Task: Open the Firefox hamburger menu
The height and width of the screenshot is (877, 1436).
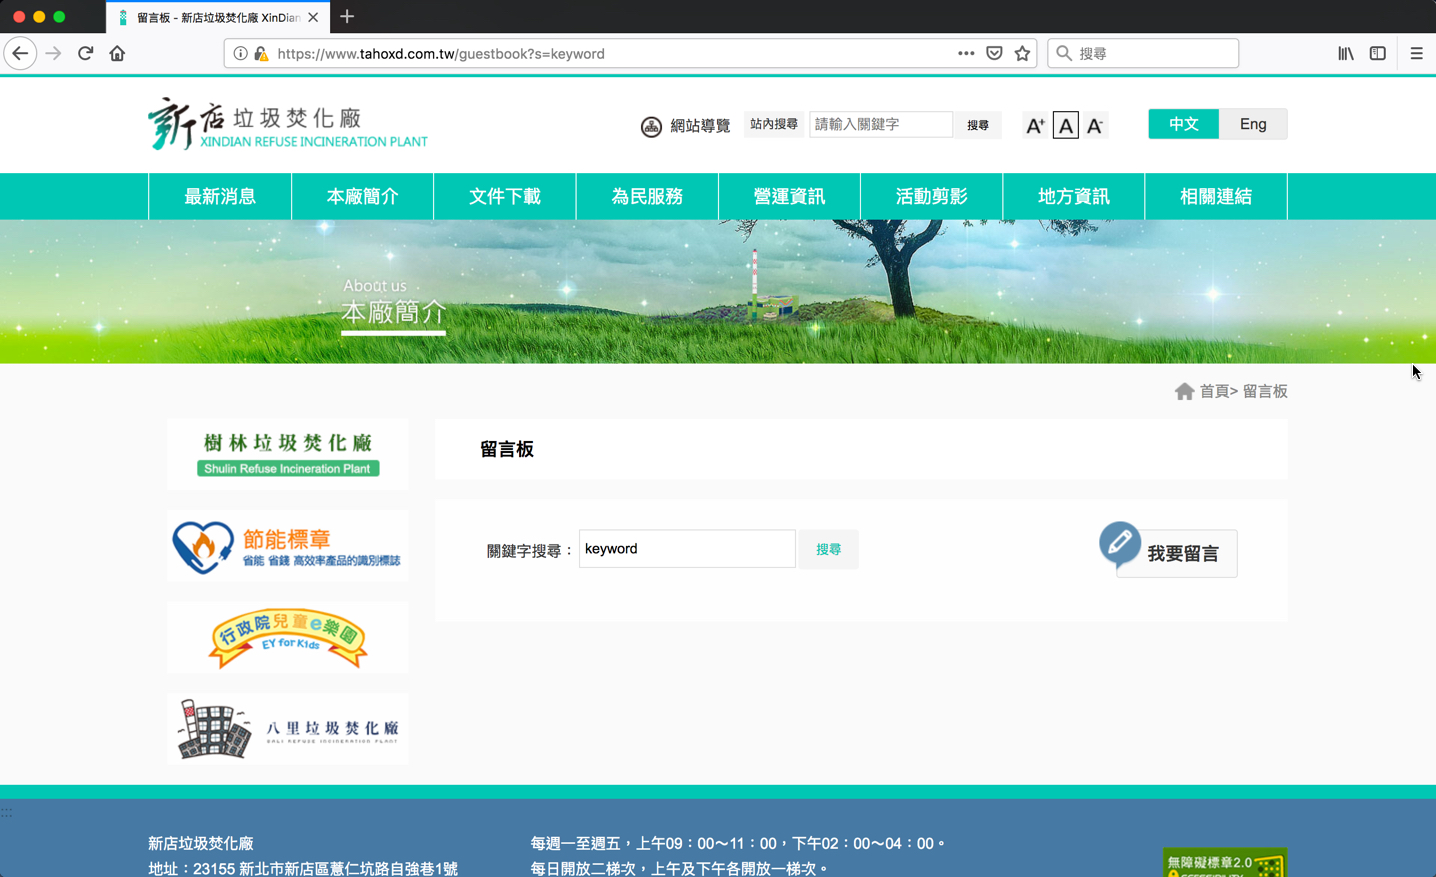Action: pyautogui.click(x=1416, y=53)
